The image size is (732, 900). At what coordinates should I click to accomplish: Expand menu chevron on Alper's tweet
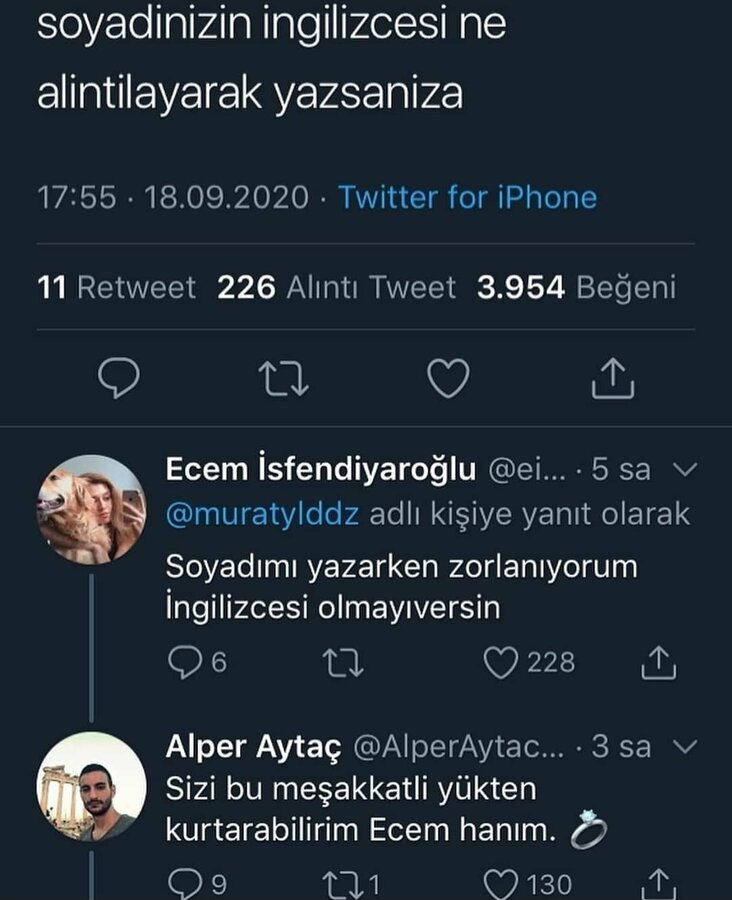coord(686,746)
